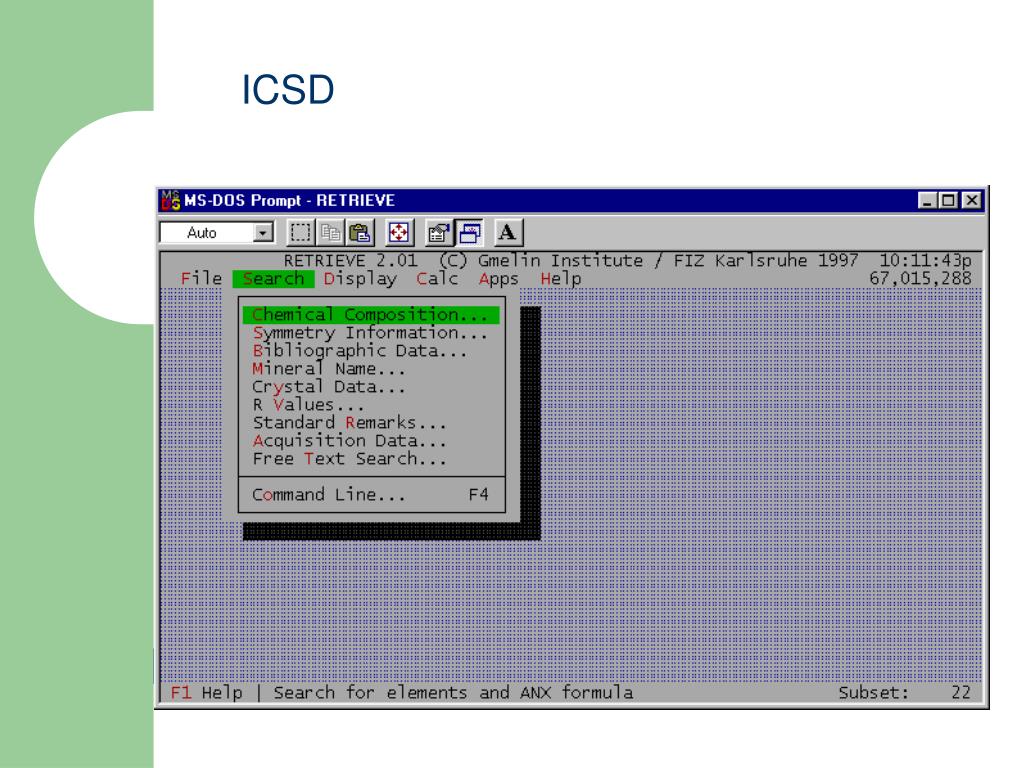Choose Acquisition Data... entry
The image size is (1024, 768).
click(x=371, y=441)
